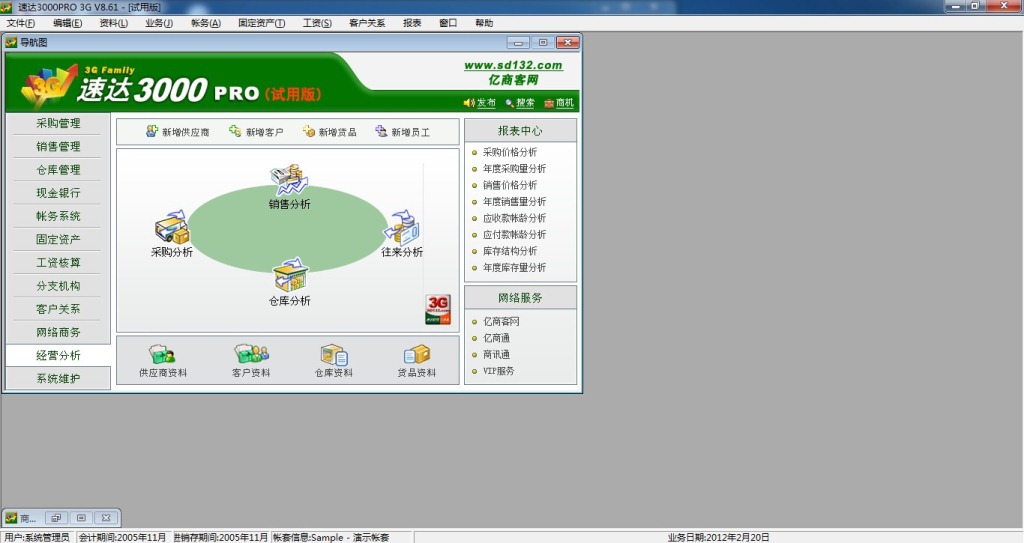Open the 报表 menu

click(x=412, y=23)
